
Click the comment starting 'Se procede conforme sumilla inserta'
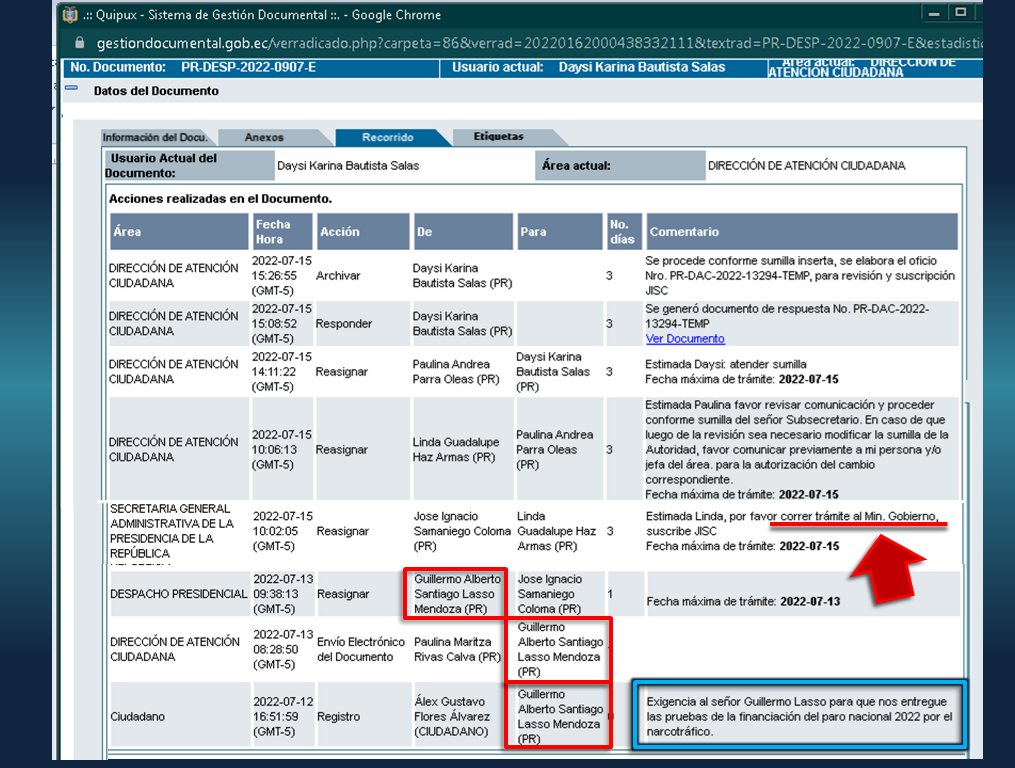pos(800,276)
